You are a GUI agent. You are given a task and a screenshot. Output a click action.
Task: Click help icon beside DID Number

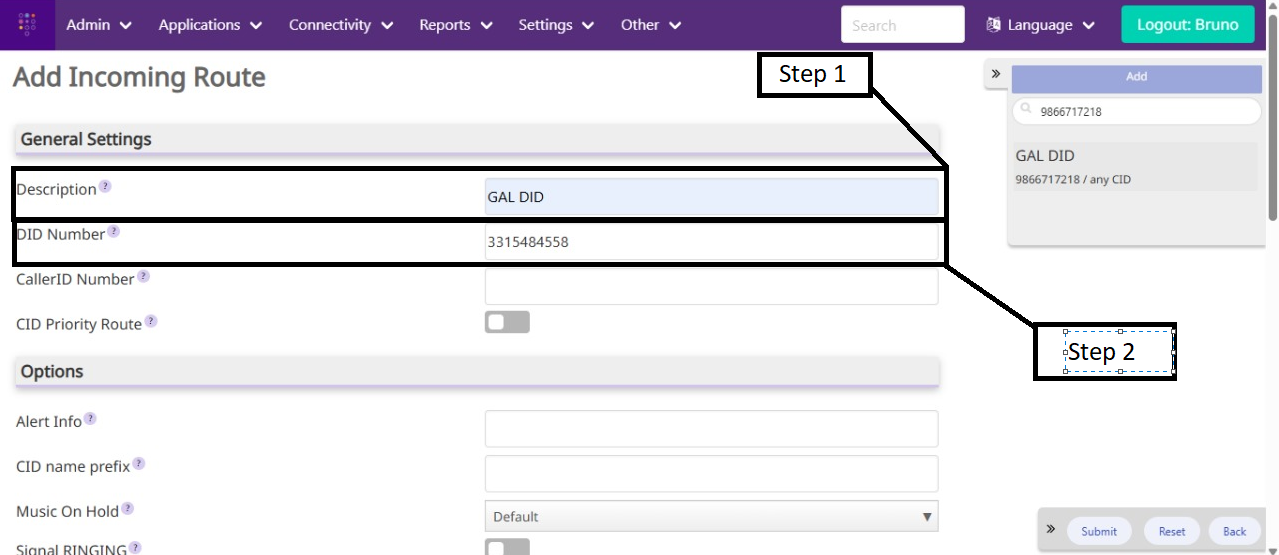(113, 232)
